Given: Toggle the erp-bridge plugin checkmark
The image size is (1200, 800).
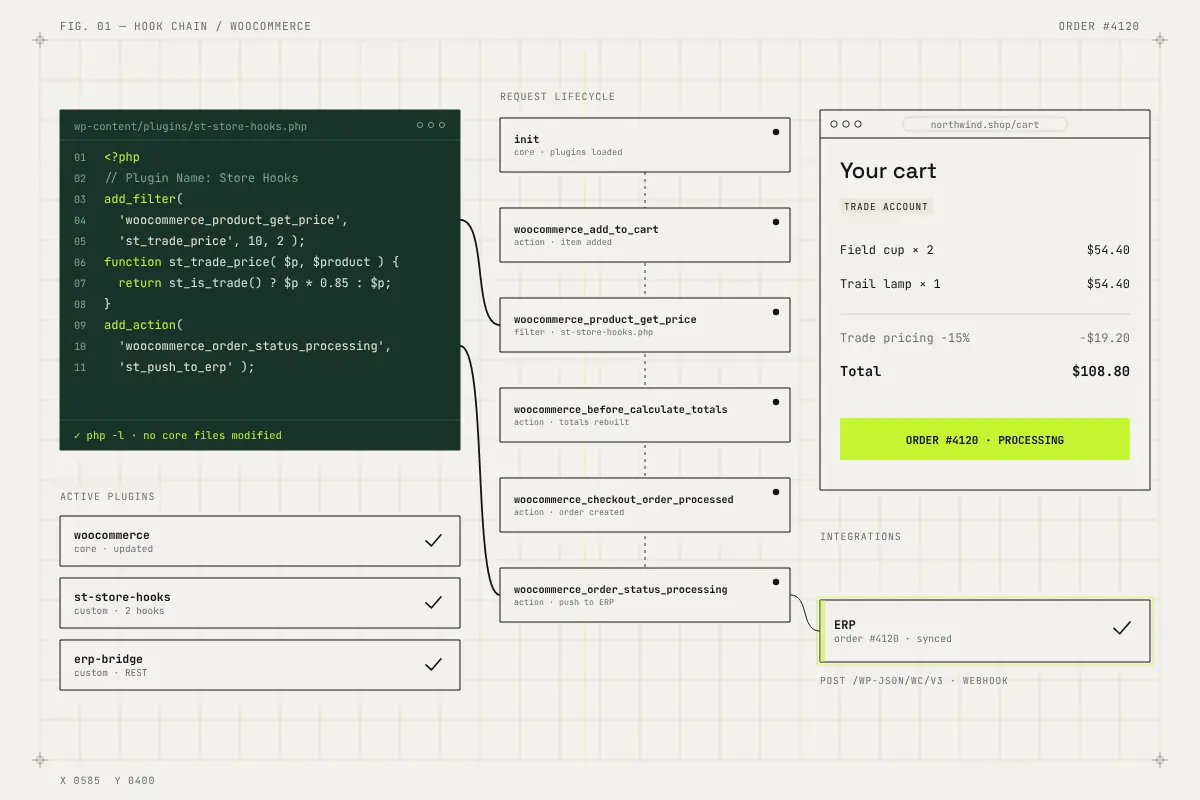Looking at the screenshot, I should pyautogui.click(x=433, y=665).
